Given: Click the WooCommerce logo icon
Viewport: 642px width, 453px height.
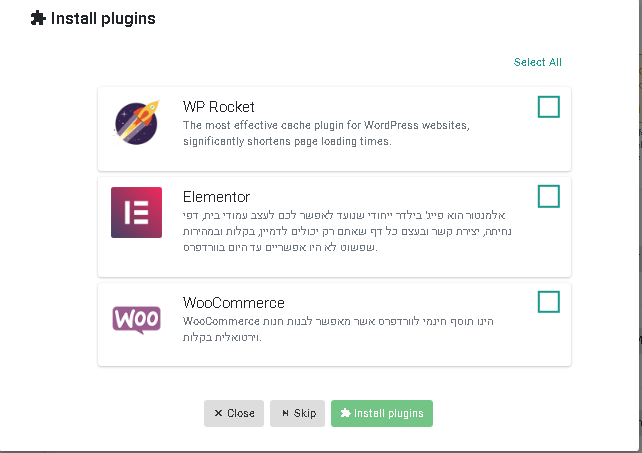Looking at the screenshot, I should [136, 319].
